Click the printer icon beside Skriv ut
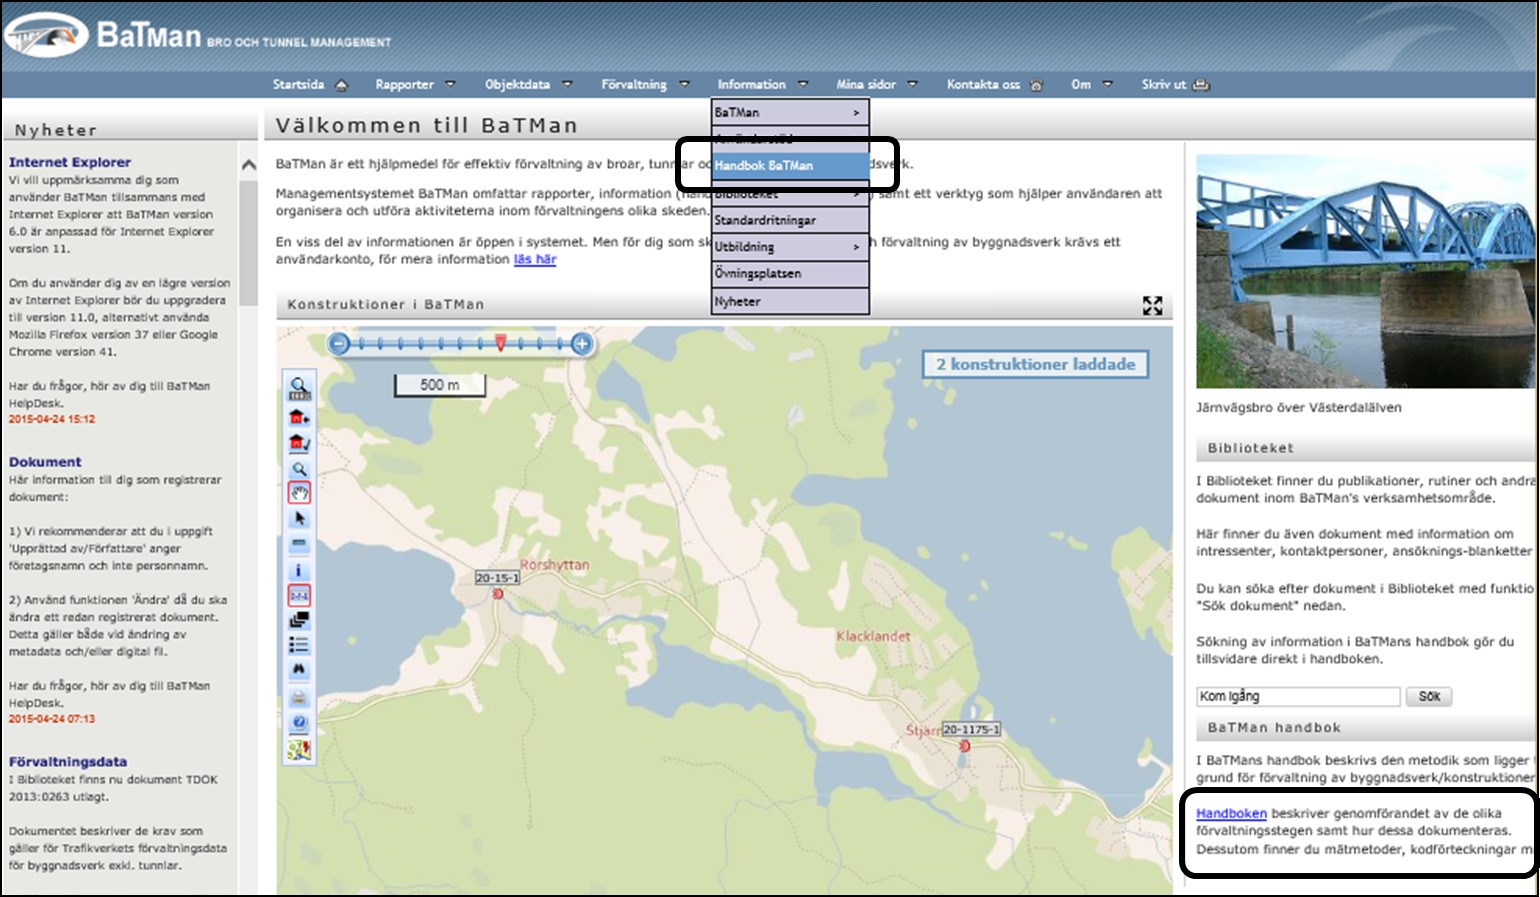 1201,85
